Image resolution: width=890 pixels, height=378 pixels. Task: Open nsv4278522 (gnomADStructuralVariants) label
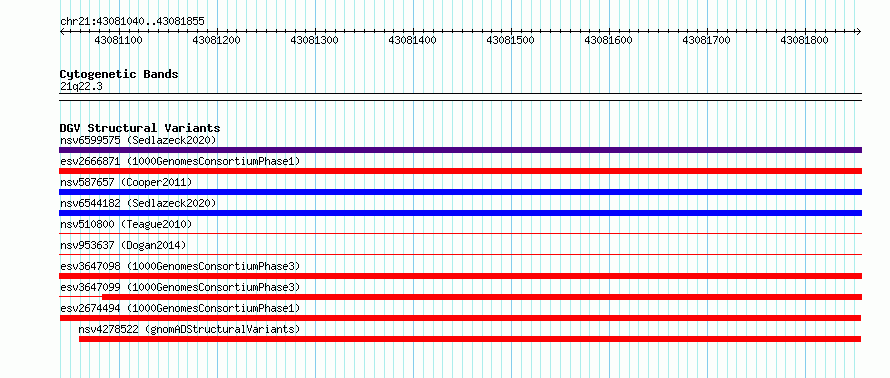[189, 329]
